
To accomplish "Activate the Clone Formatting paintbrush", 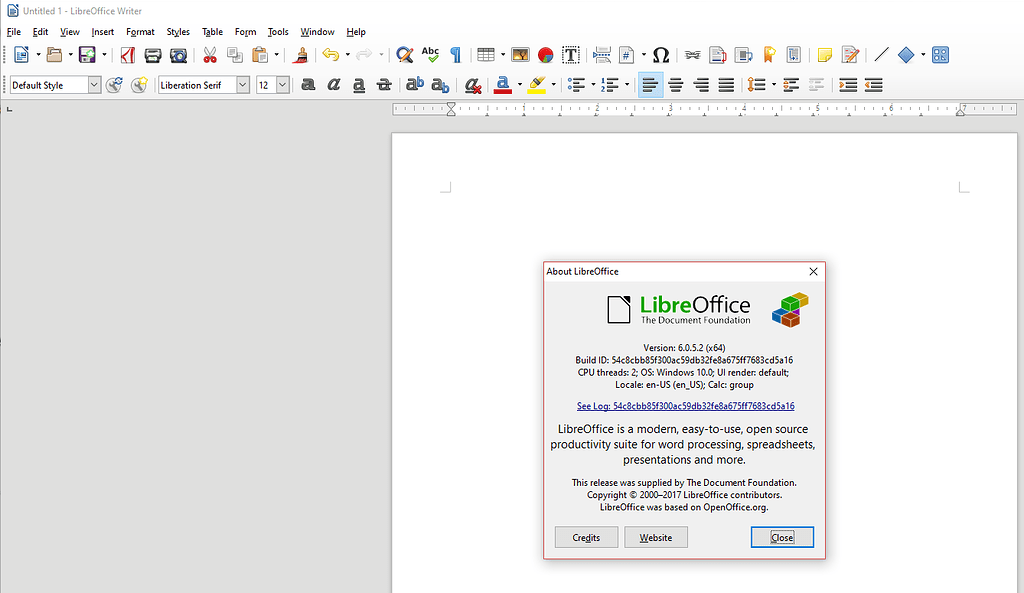I will coord(301,55).
